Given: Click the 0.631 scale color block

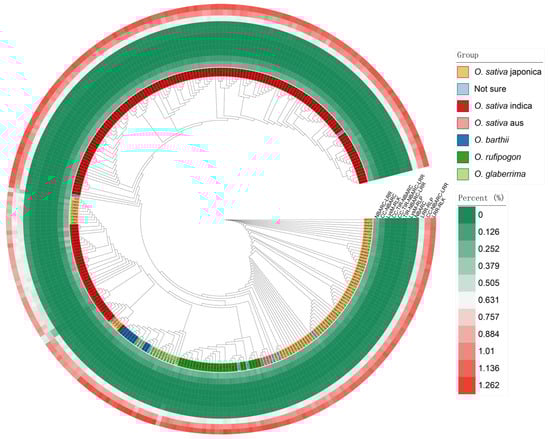Looking at the screenshot, I should 467,300.
